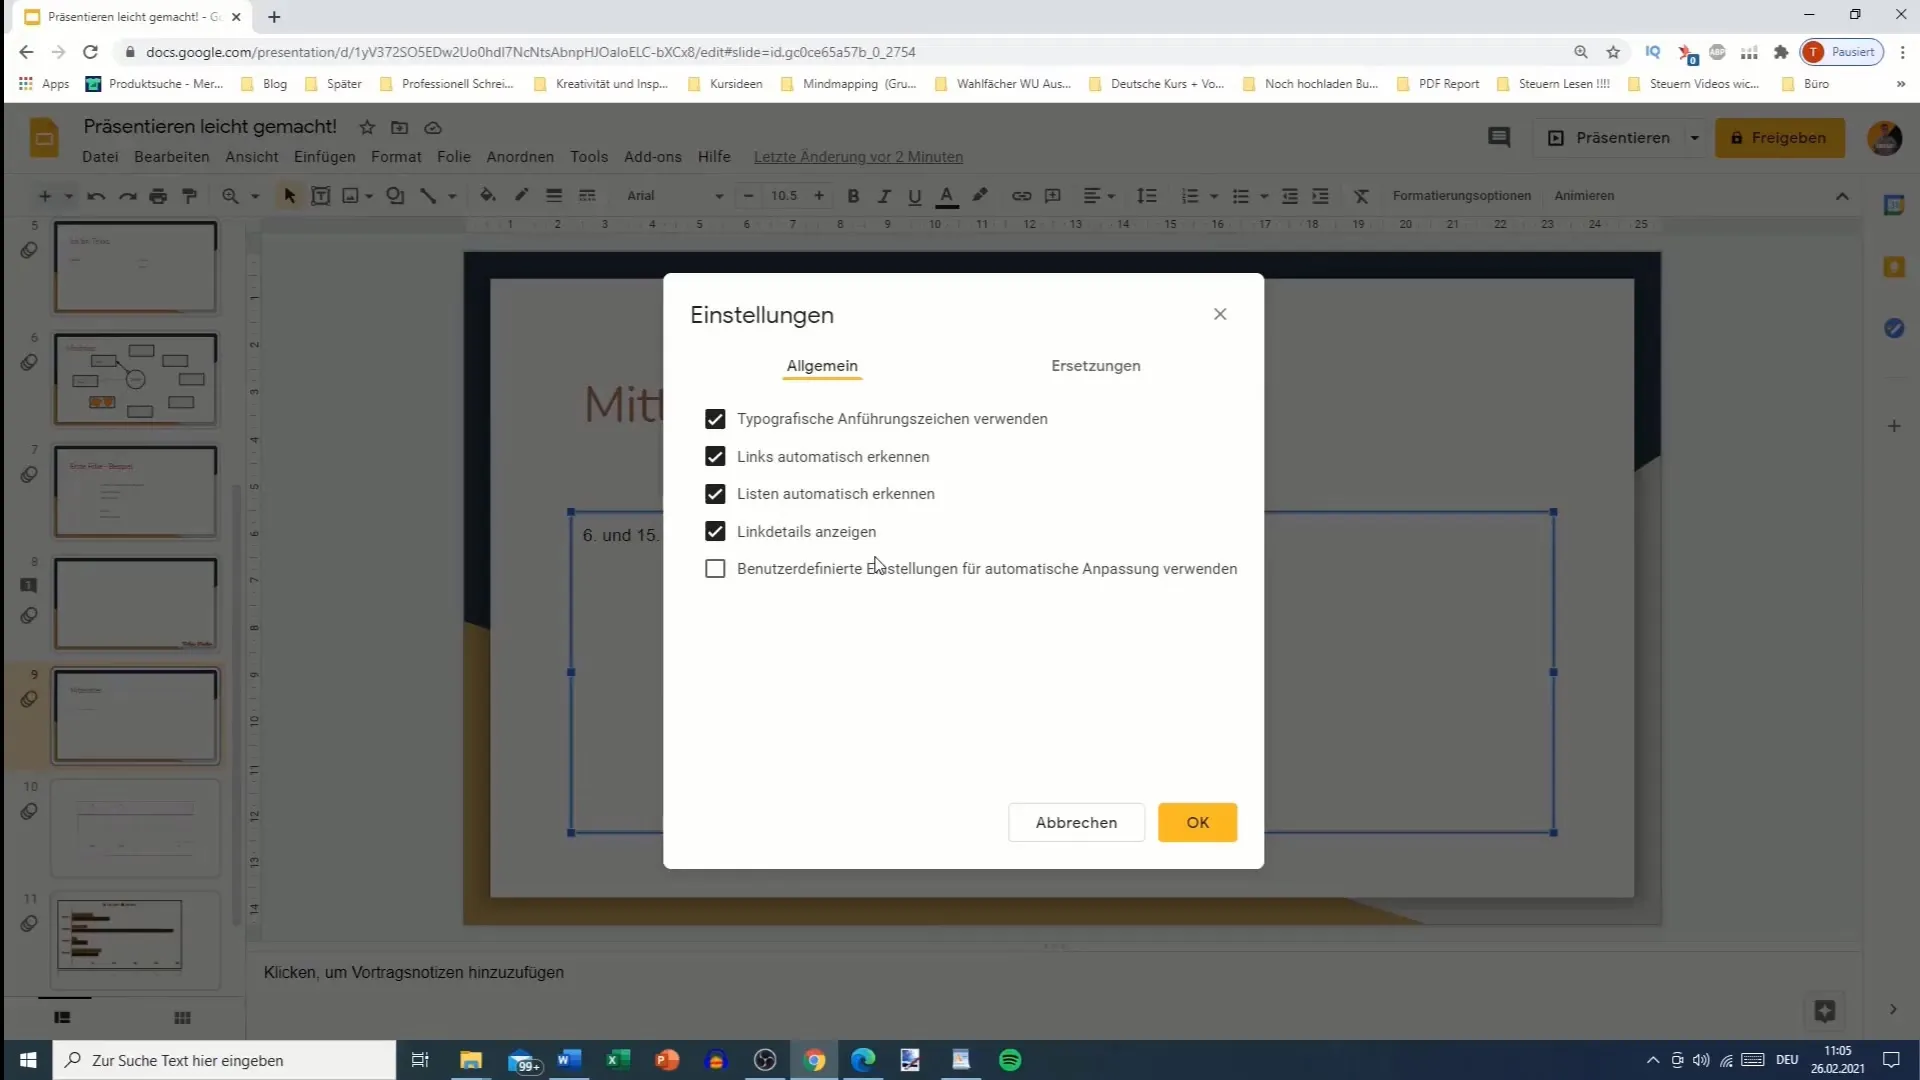Open line spacing options
1920x1080 pixels.
point(1147,196)
